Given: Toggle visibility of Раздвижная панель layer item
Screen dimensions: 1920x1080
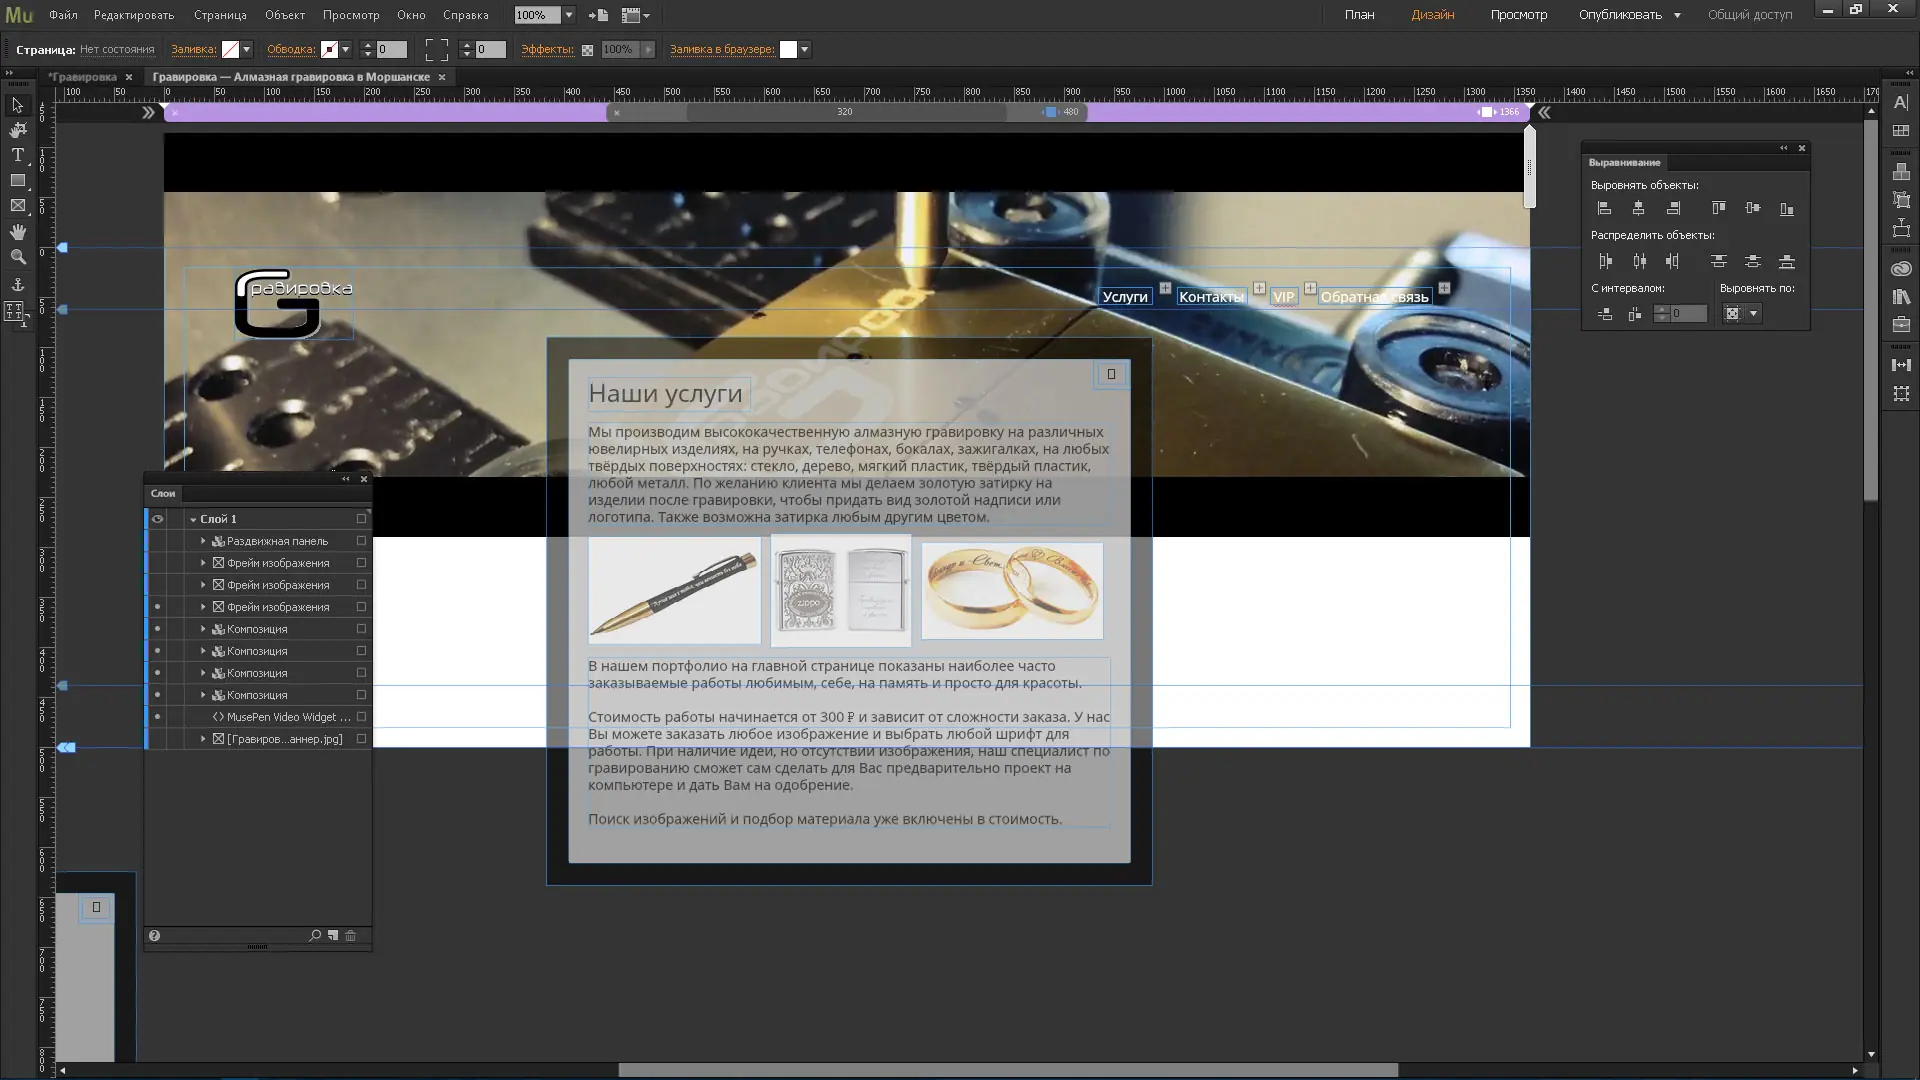Looking at the screenshot, I should (x=157, y=541).
